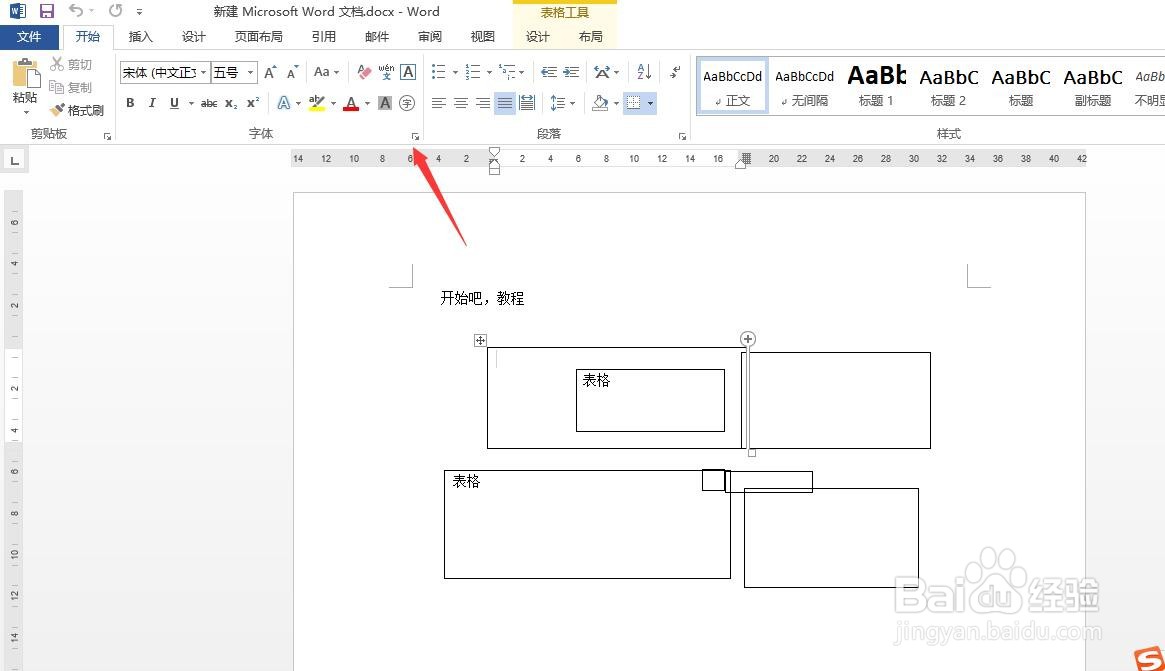
Task: Apply the 无间隔 style
Action: [x=804, y=86]
